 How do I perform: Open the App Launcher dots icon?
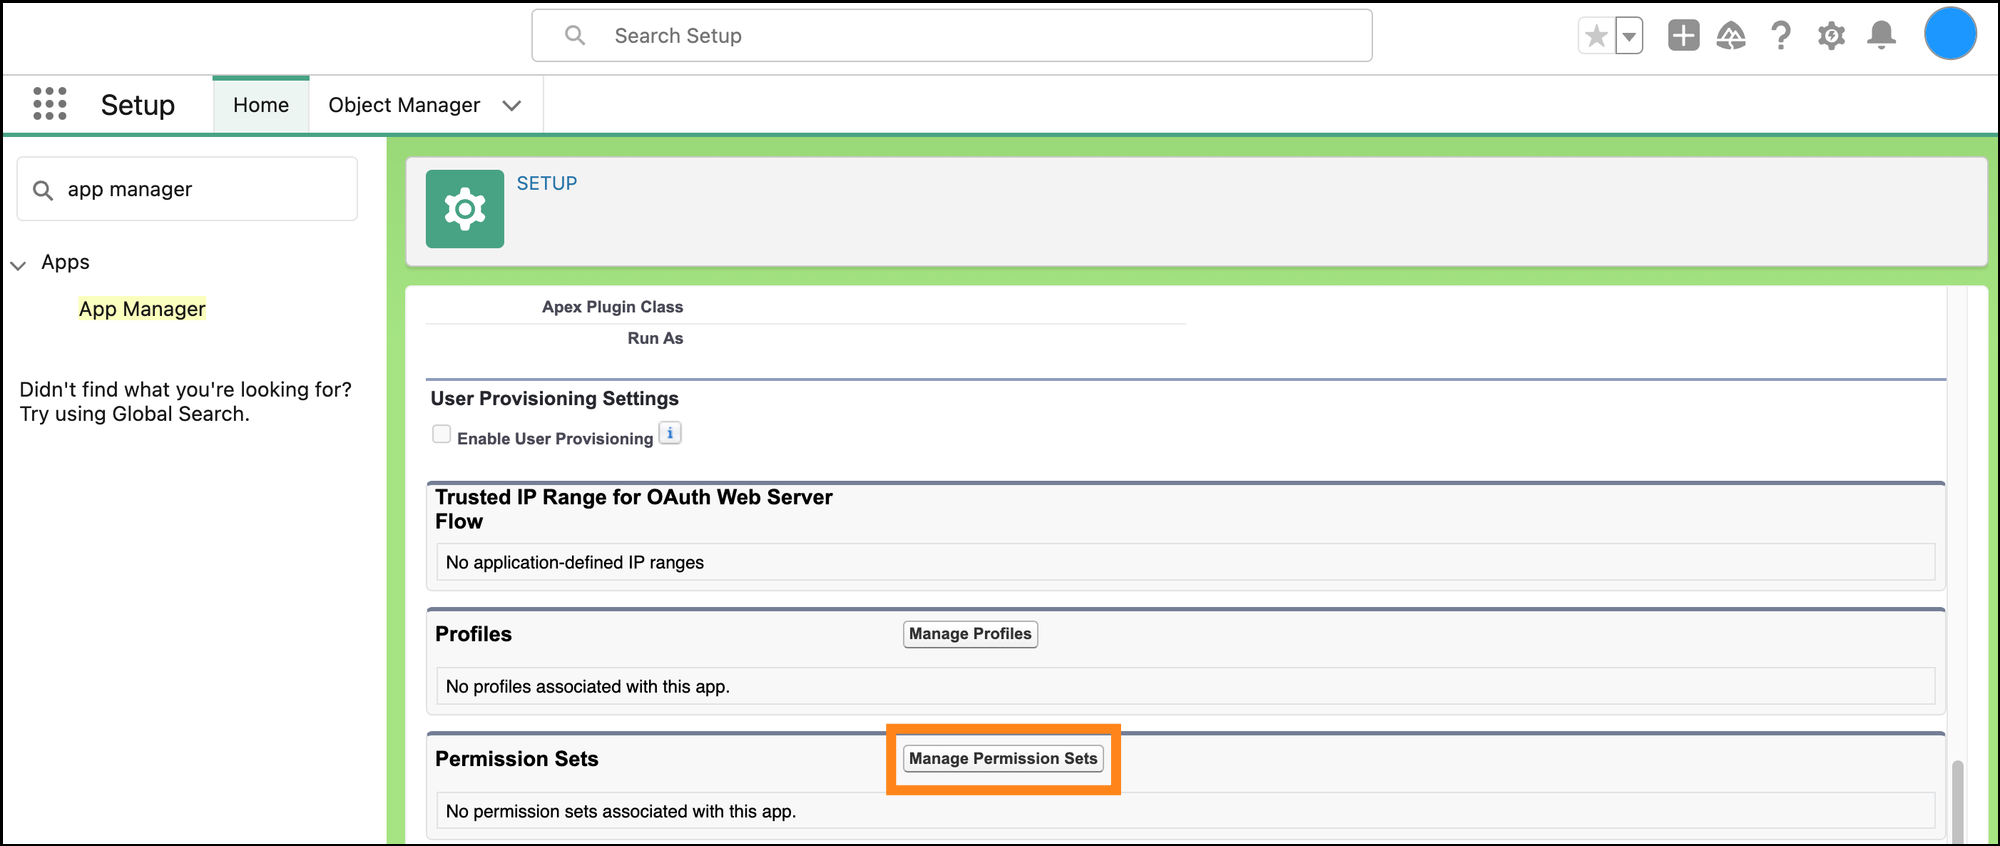(49, 104)
